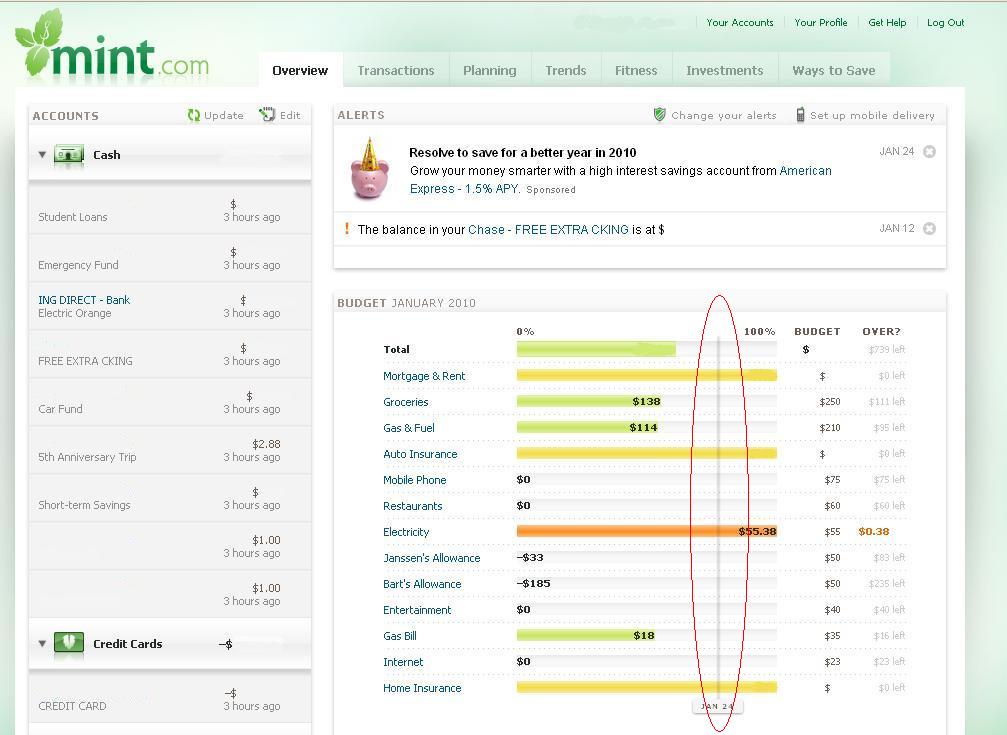Open the Mortgage & Rent budget category
The width and height of the screenshot is (1007, 735).
(424, 376)
